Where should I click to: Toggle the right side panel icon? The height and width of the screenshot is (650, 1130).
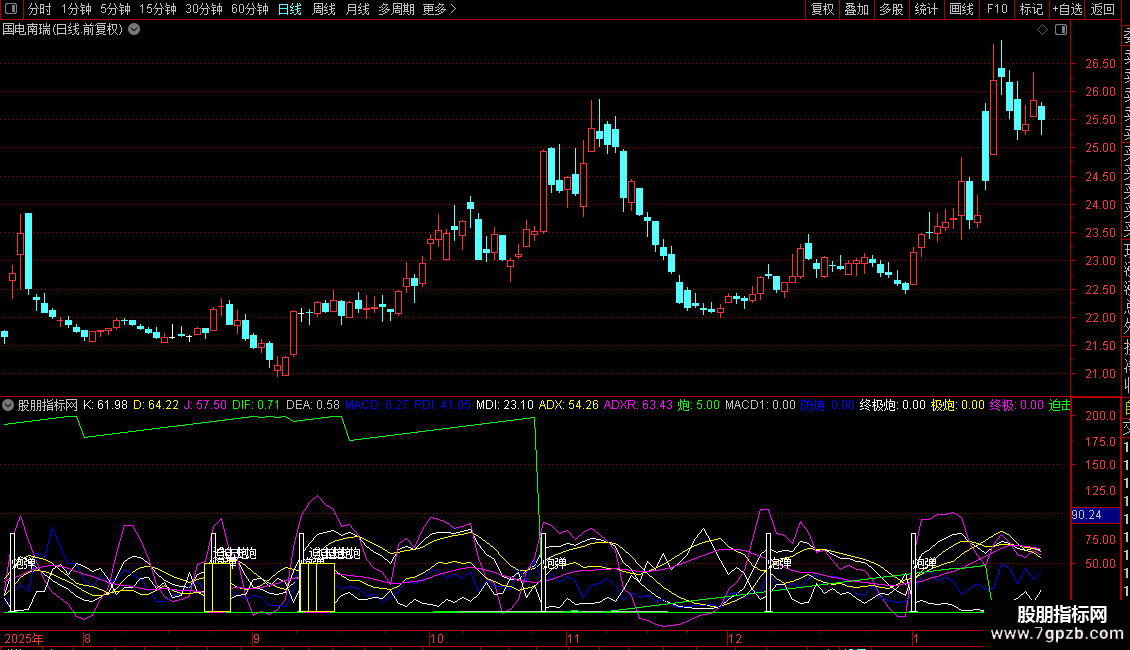click(1060, 30)
